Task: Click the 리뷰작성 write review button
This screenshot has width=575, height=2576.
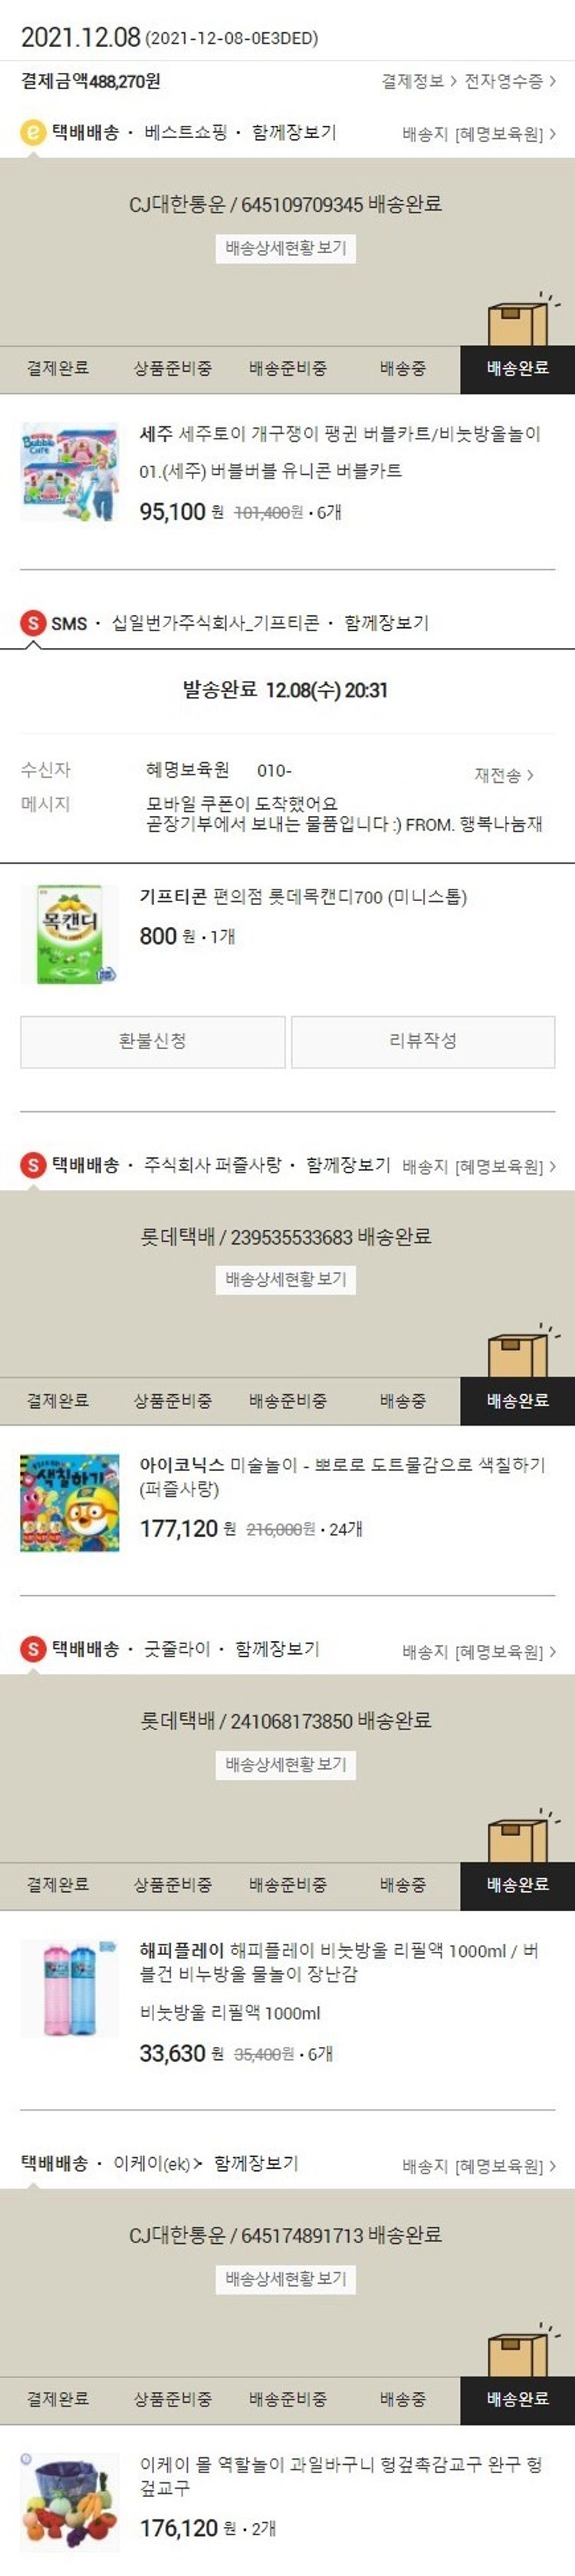Action: [x=423, y=1041]
